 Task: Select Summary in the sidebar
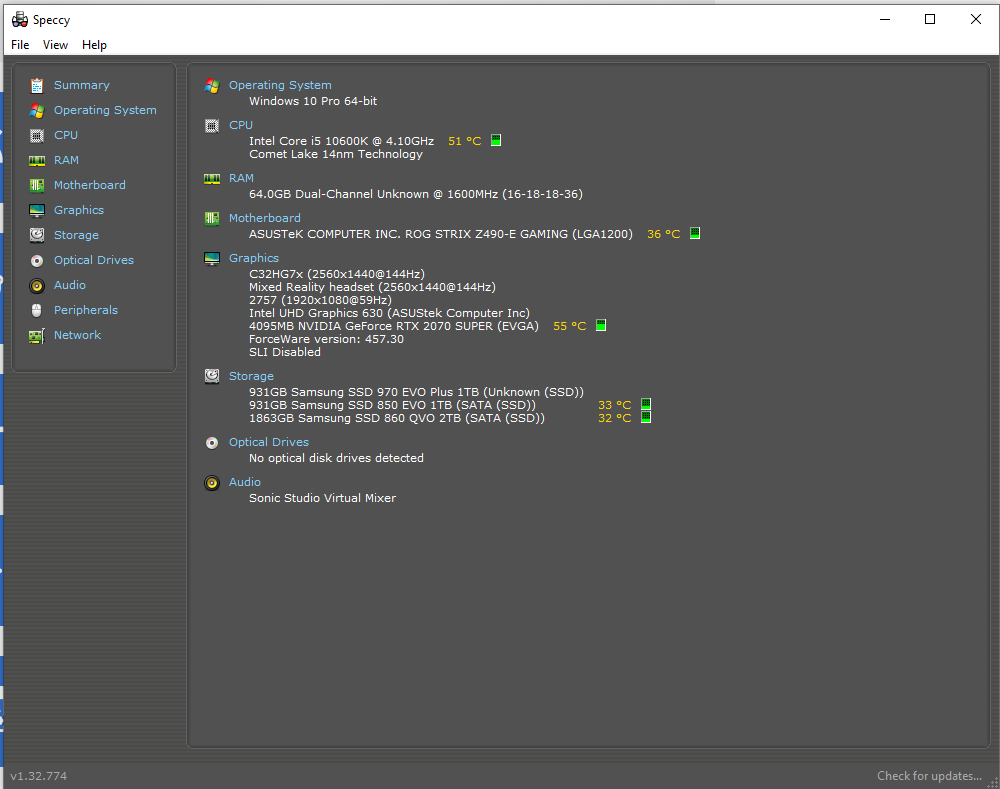82,85
